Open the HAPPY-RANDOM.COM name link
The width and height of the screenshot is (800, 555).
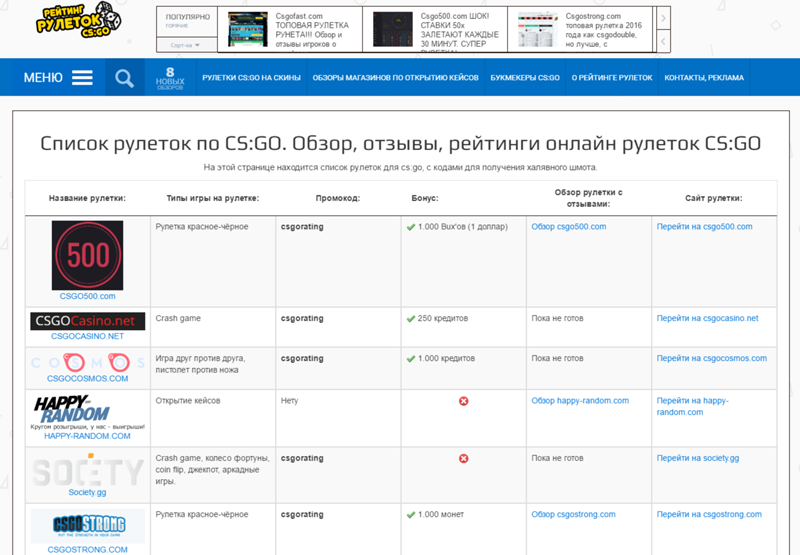[x=87, y=436]
